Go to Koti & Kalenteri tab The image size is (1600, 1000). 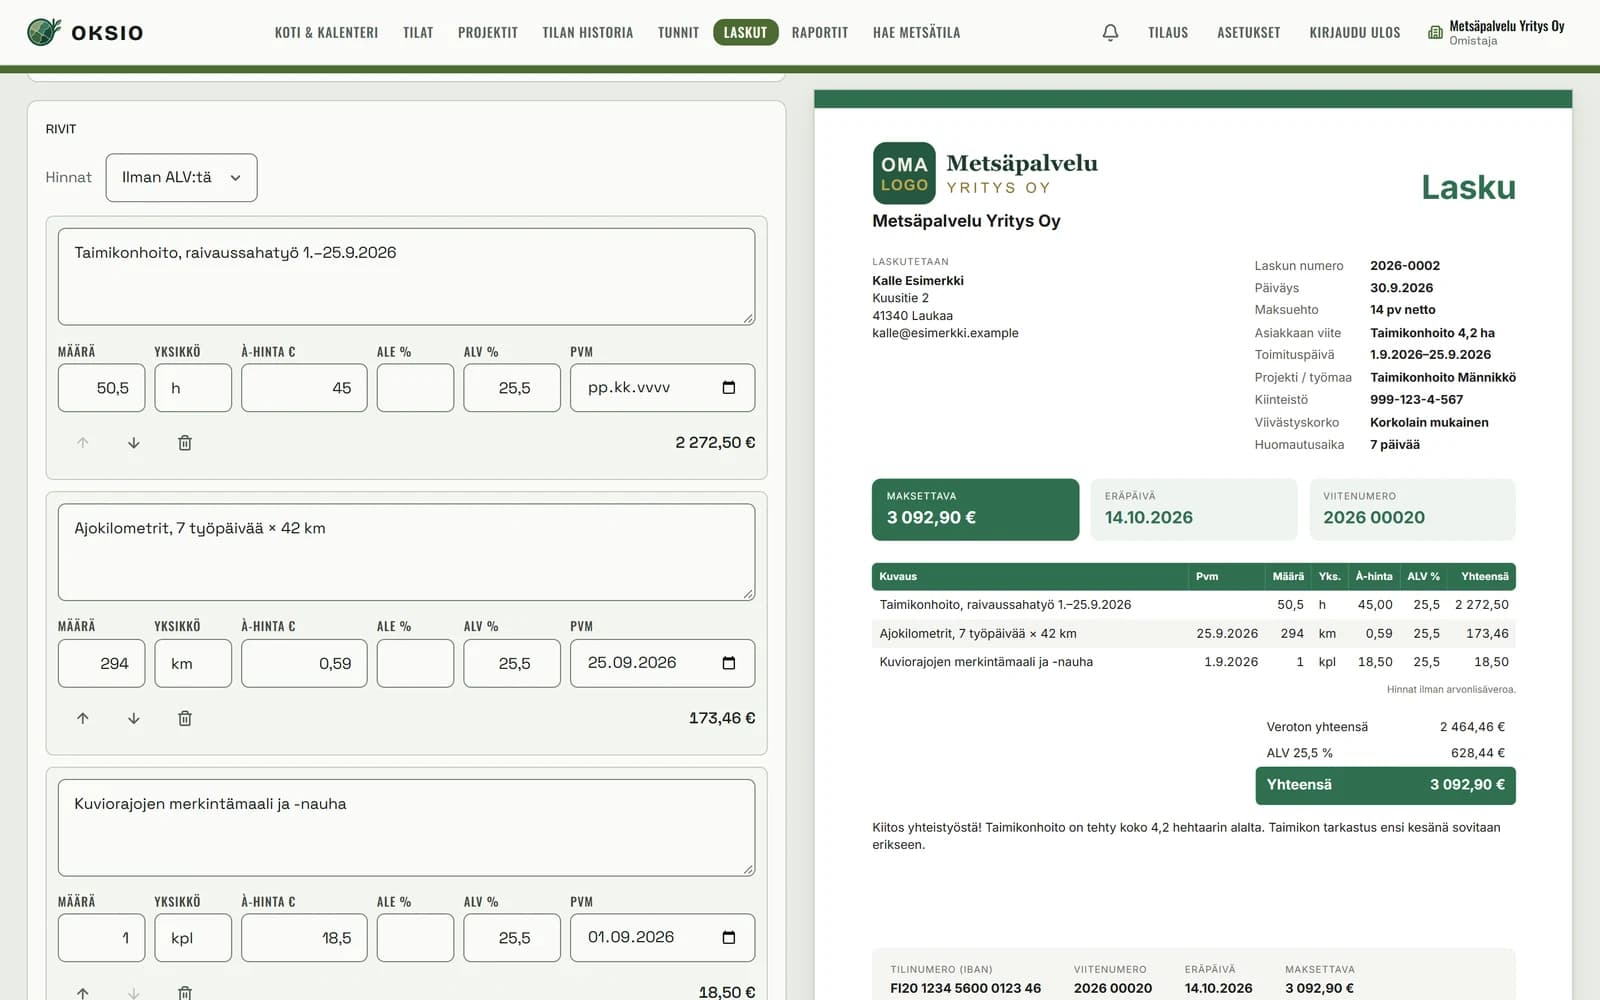click(x=326, y=32)
